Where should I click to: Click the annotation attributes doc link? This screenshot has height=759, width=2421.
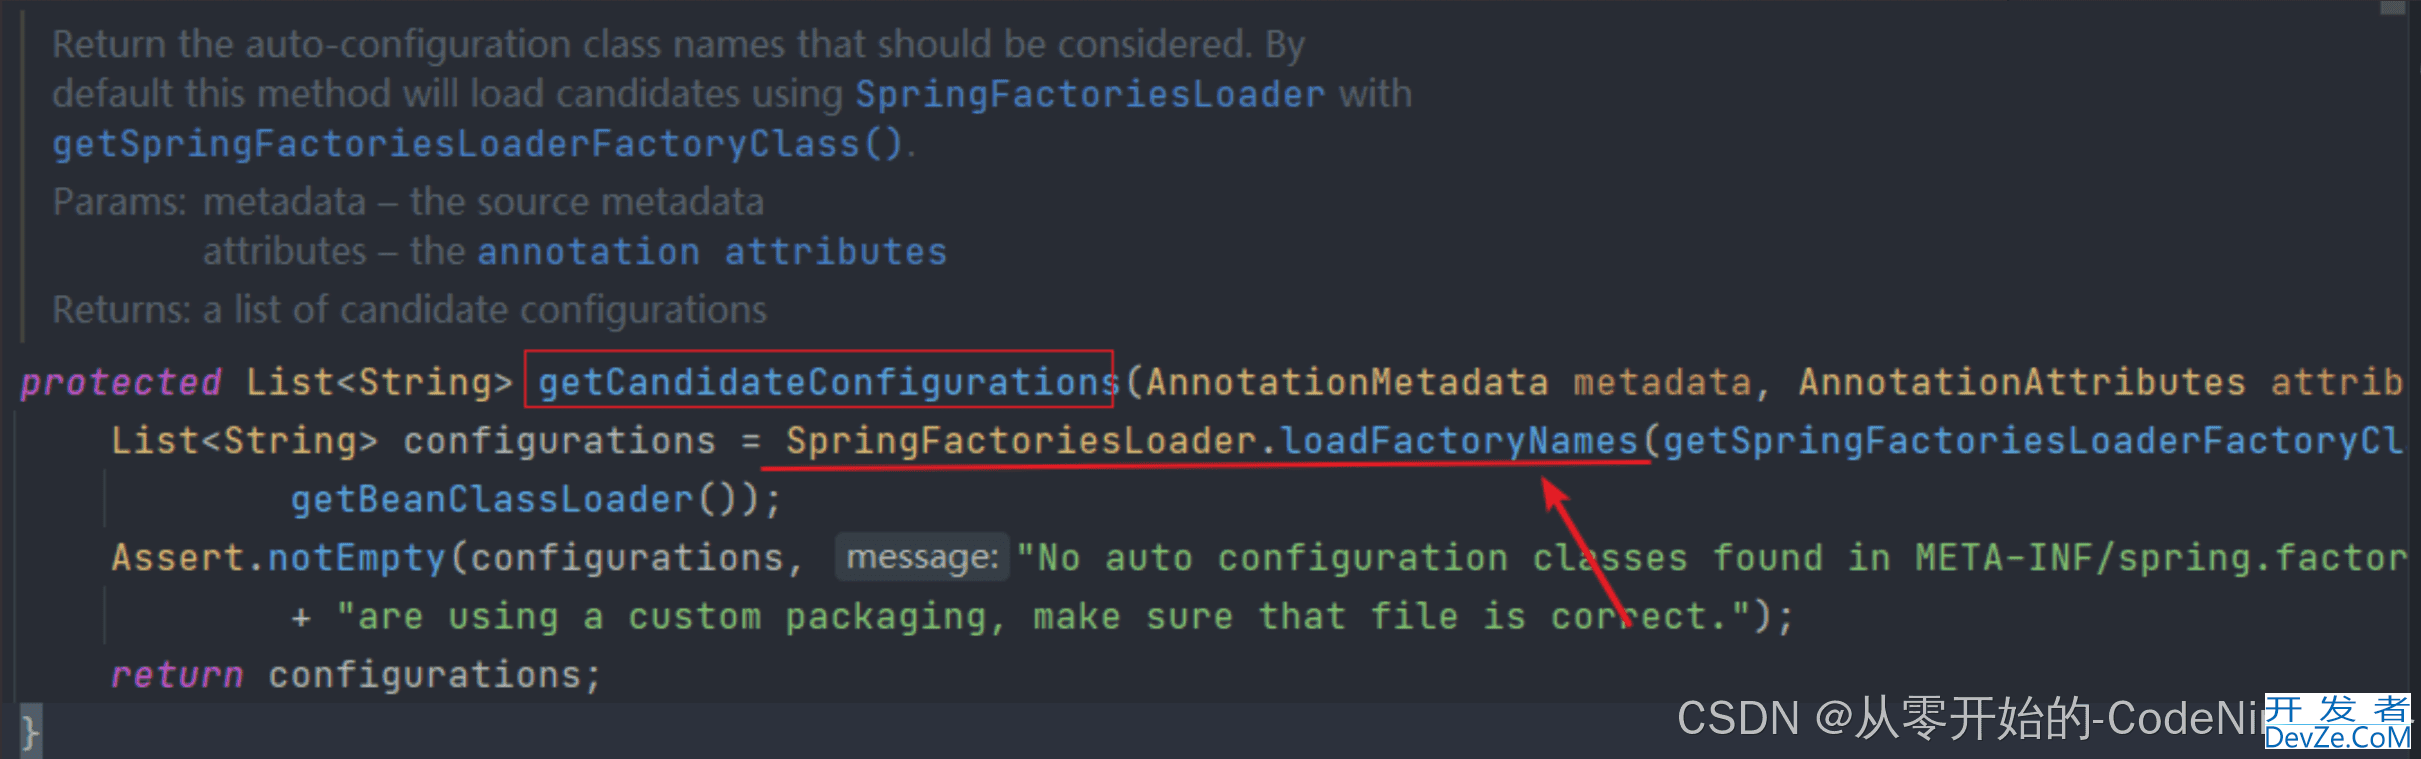(711, 252)
